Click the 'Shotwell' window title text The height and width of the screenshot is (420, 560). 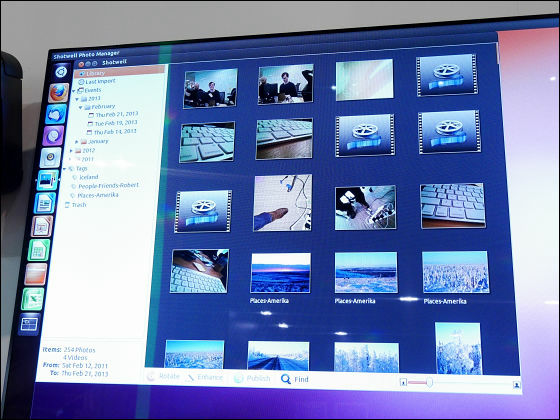pos(114,62)
